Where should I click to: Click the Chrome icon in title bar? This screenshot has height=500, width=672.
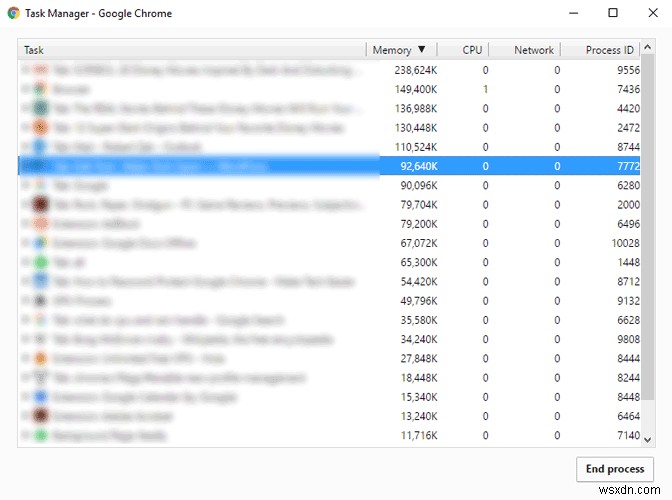(x=14, y=13)
